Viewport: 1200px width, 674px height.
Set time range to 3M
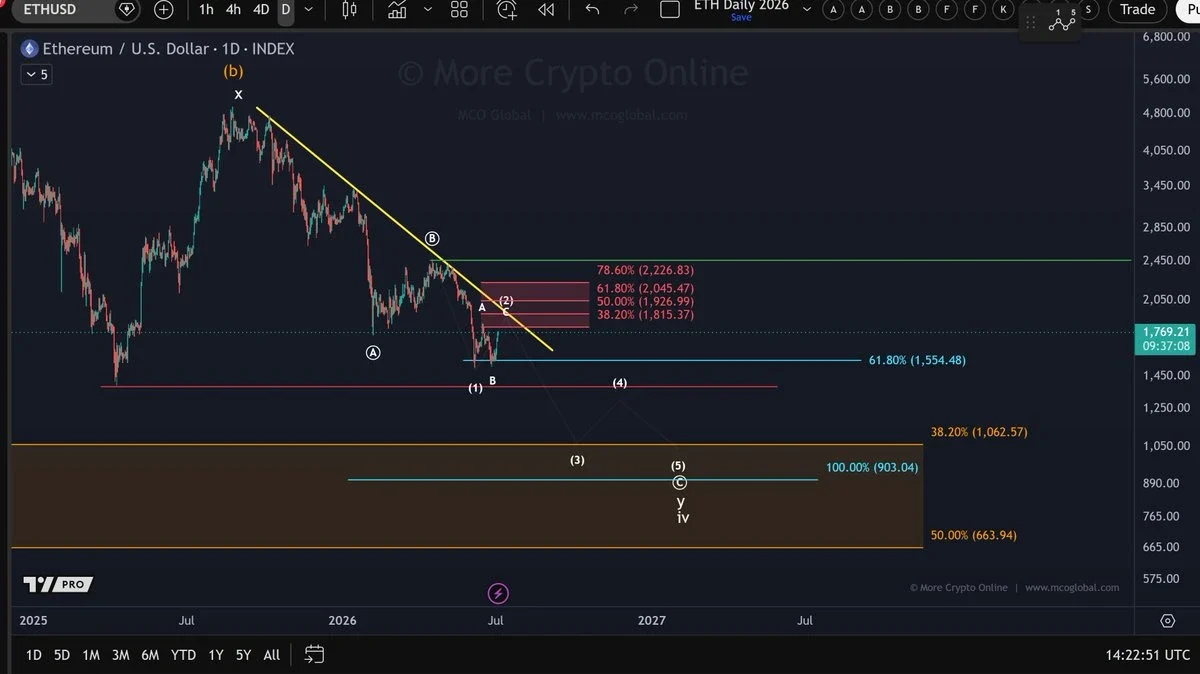[x=120, y=655]
